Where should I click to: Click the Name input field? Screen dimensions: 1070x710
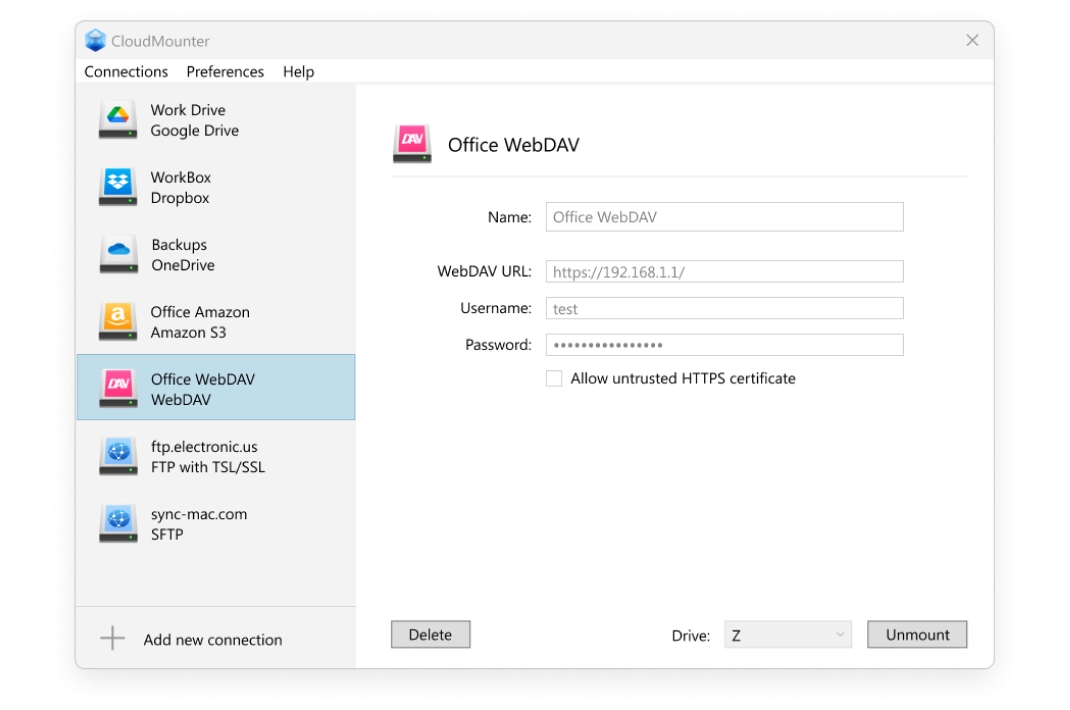[725, 217]
